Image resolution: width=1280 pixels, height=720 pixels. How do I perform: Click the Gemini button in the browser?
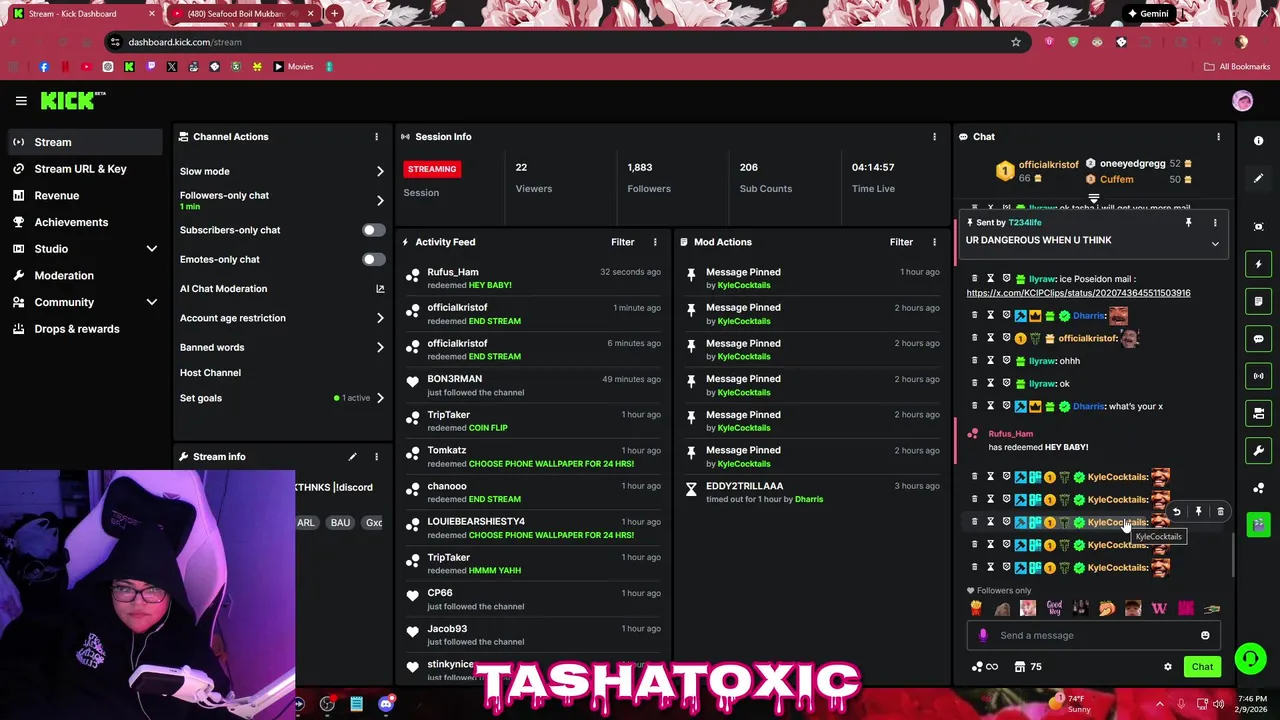(1147, 14)
